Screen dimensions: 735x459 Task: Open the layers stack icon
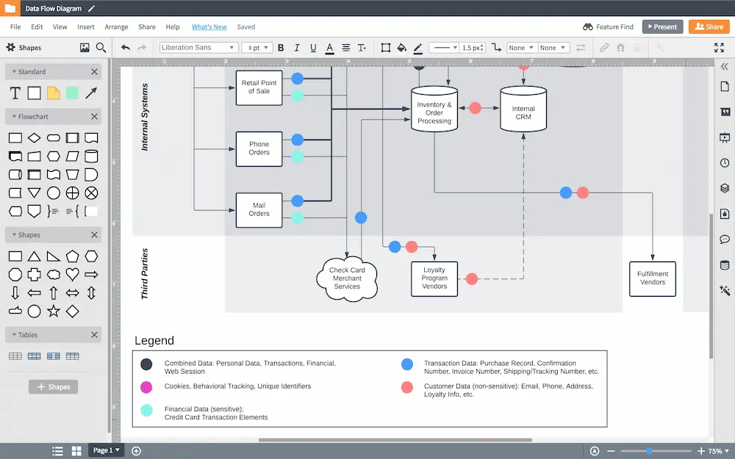tap(725, 188)
